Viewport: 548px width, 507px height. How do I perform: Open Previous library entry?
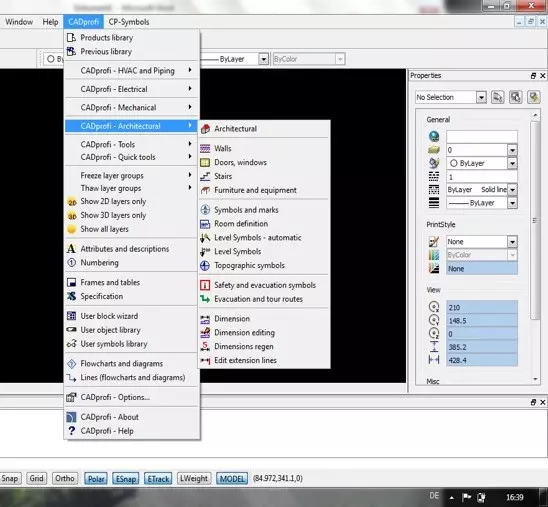(132, 51)
